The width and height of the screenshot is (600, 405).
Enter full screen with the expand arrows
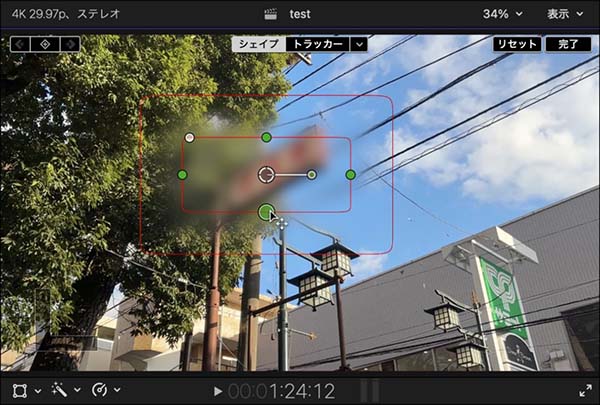coord(585,390)
